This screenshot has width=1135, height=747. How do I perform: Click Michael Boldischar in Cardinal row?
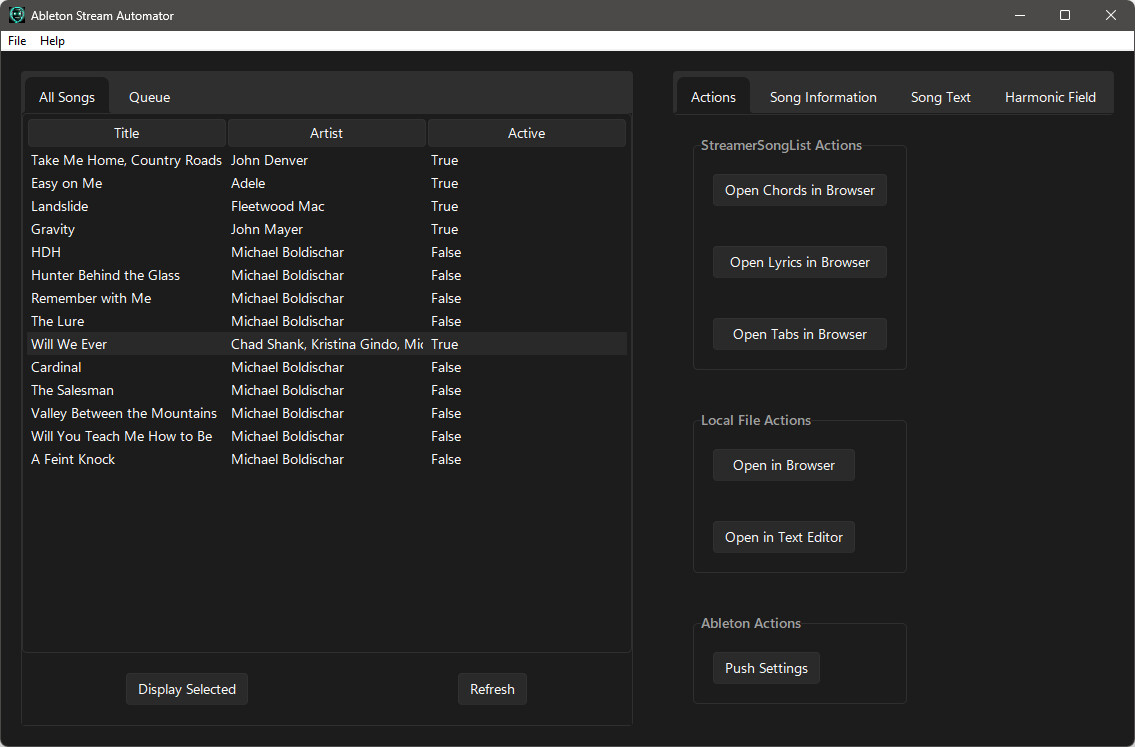[x=287, y=367]
